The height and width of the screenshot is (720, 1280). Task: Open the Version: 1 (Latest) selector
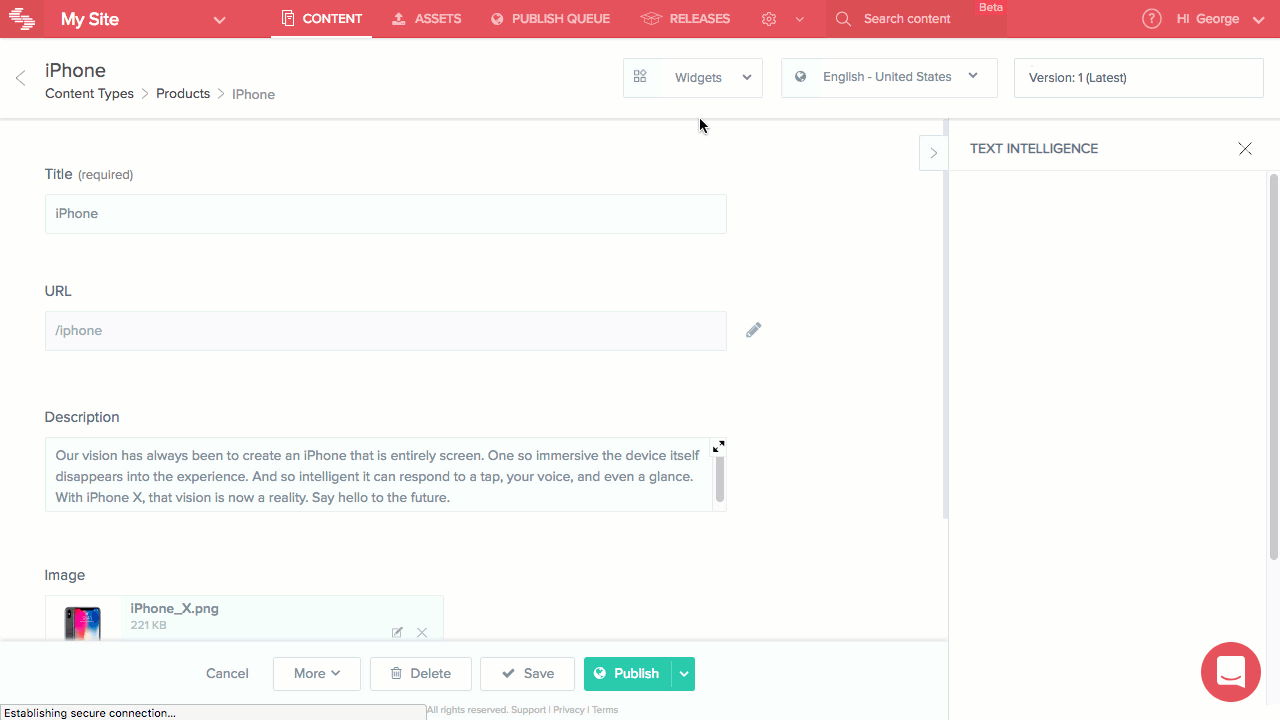click(x=1139, y=78)
